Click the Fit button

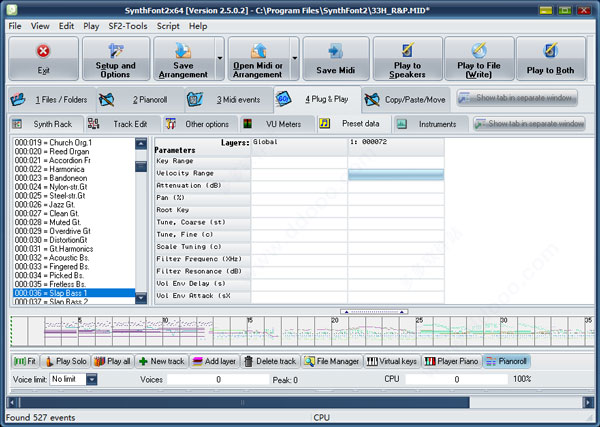[x=25, y=361]
